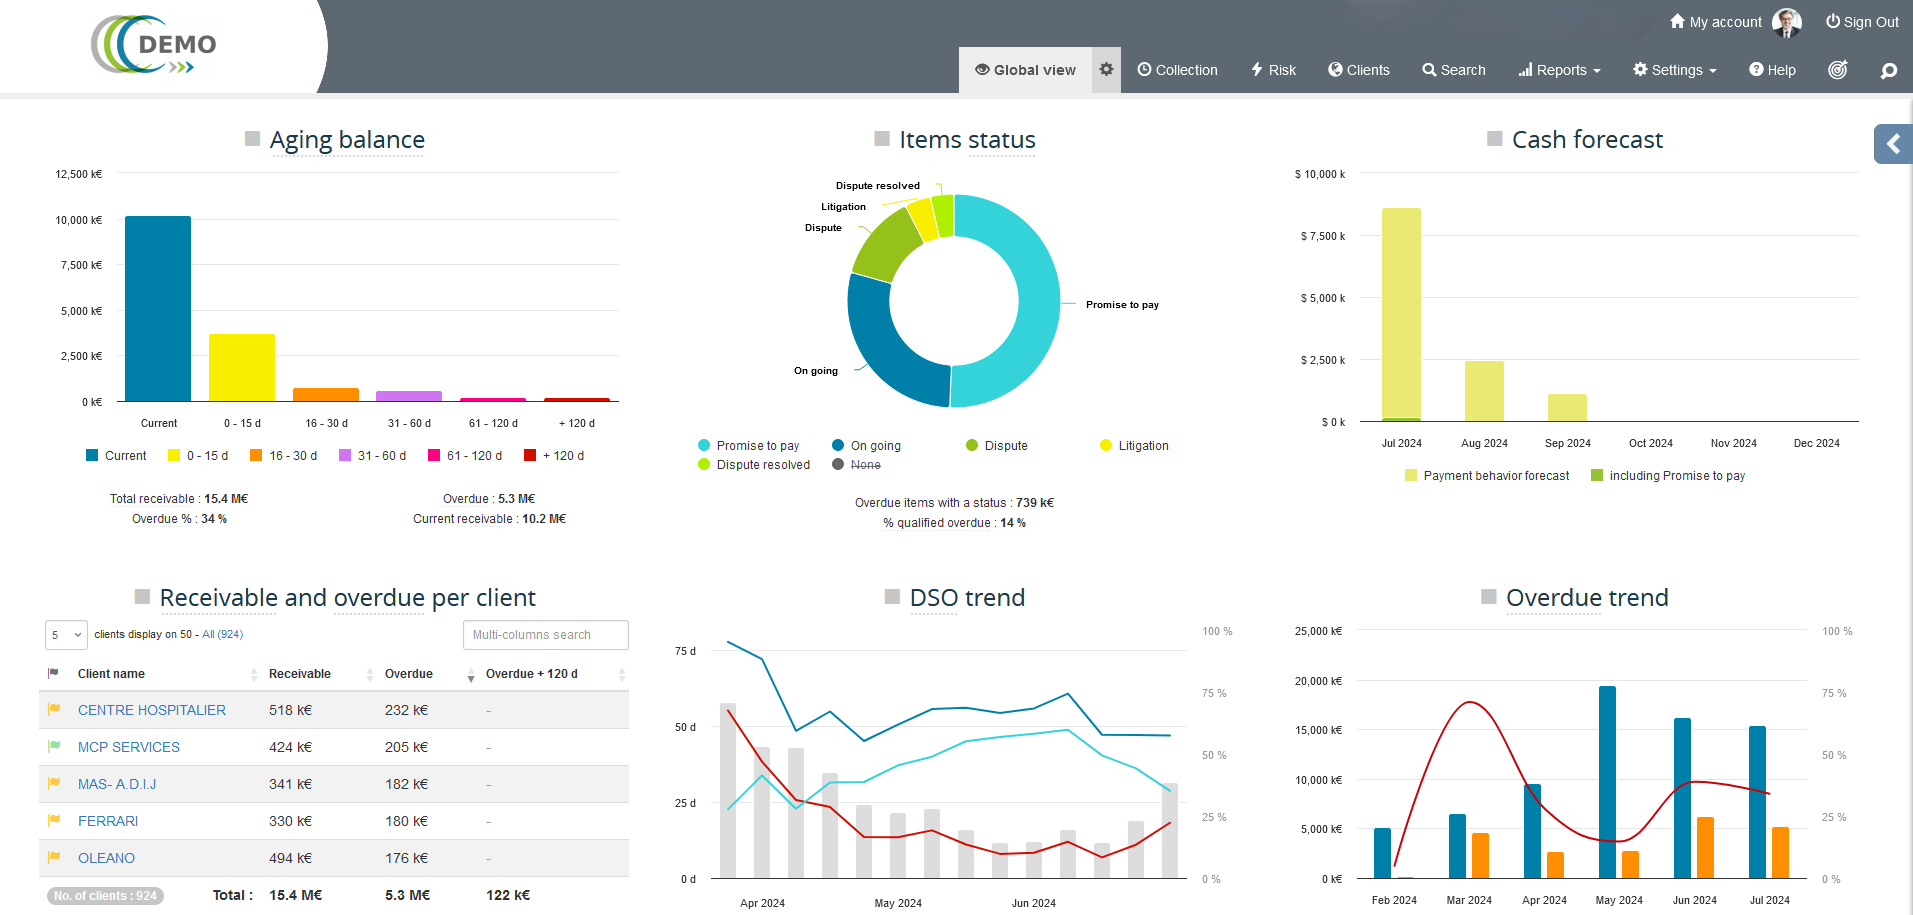Screen dimensions: 1913x915
Task: Sort by Client name column arrows
Action: coord(254,675)
